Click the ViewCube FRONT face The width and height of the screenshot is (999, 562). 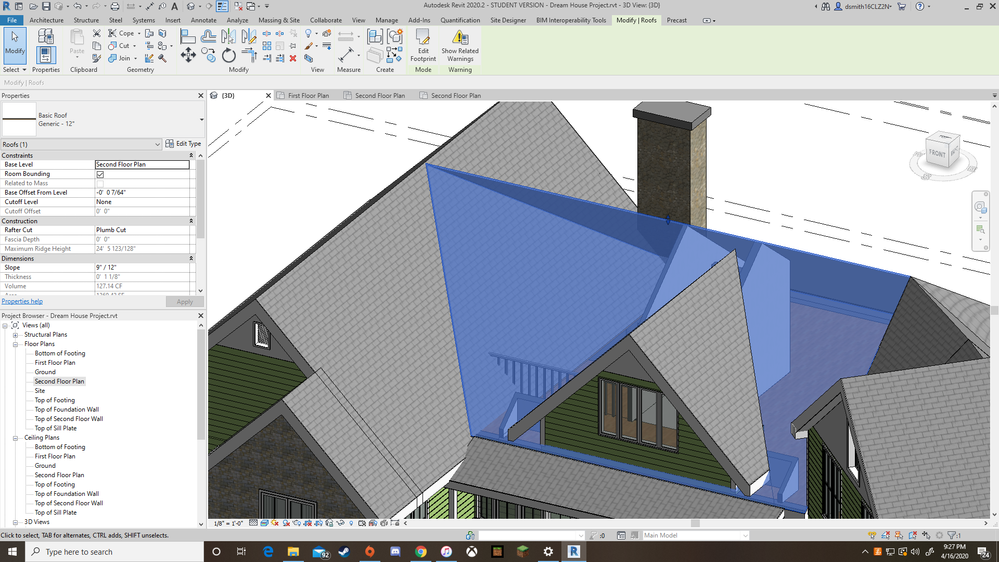937,153
